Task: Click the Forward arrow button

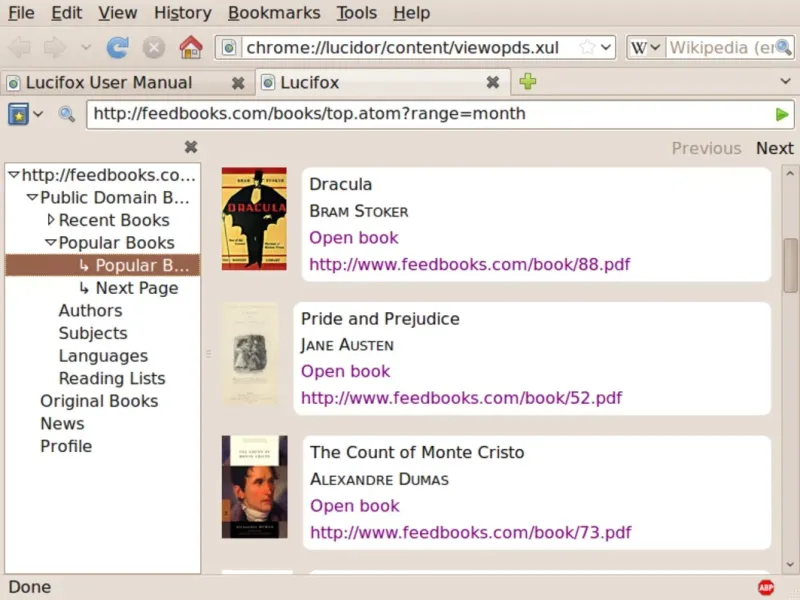Action: [x=55, y=48]
